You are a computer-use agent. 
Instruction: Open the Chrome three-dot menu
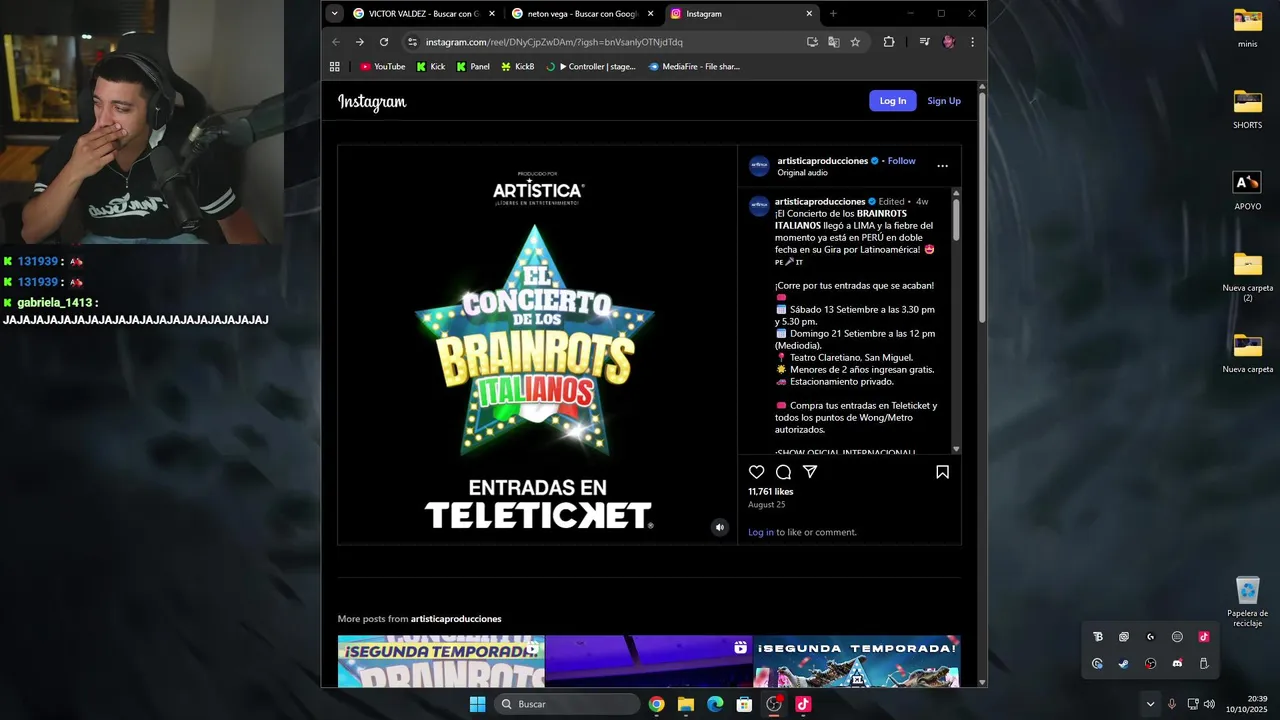click(972, 42)
